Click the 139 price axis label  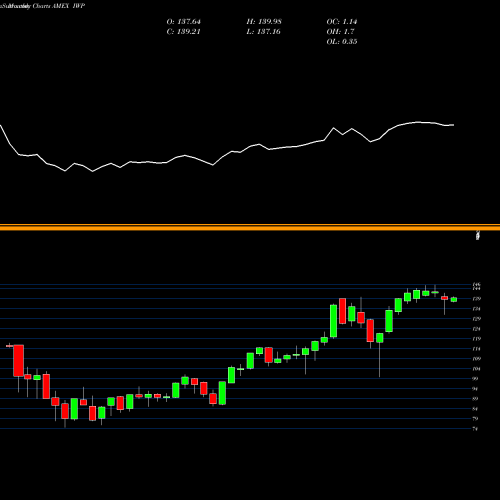[x=477, y=299]
